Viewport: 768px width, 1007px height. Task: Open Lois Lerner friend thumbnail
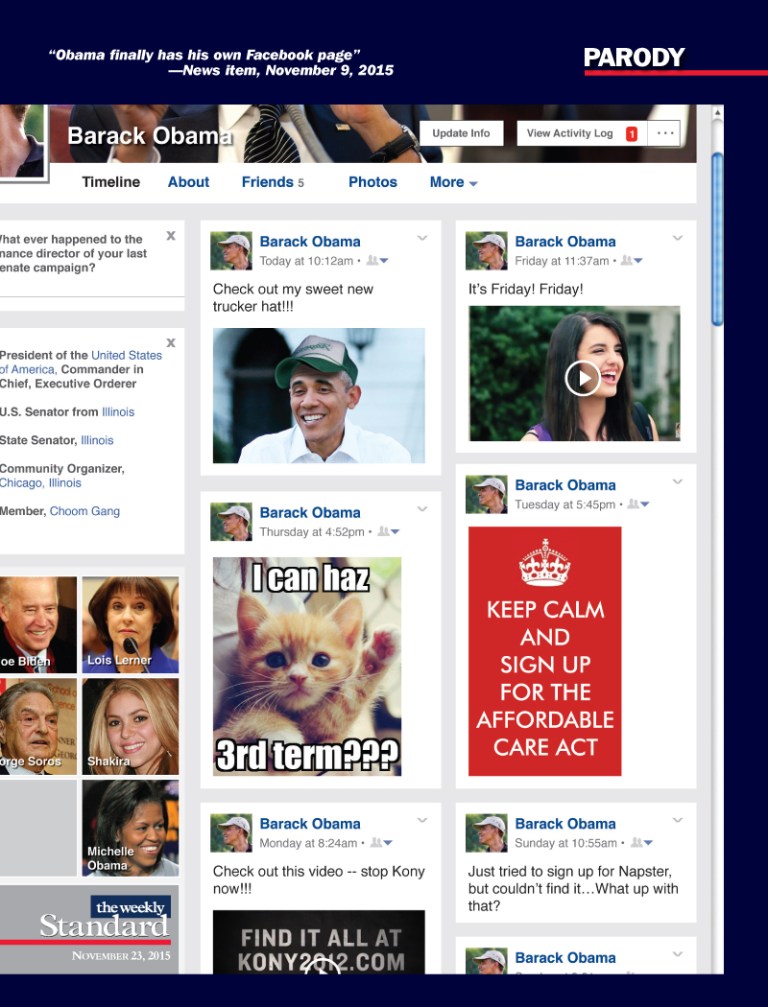tap(130, 624)
